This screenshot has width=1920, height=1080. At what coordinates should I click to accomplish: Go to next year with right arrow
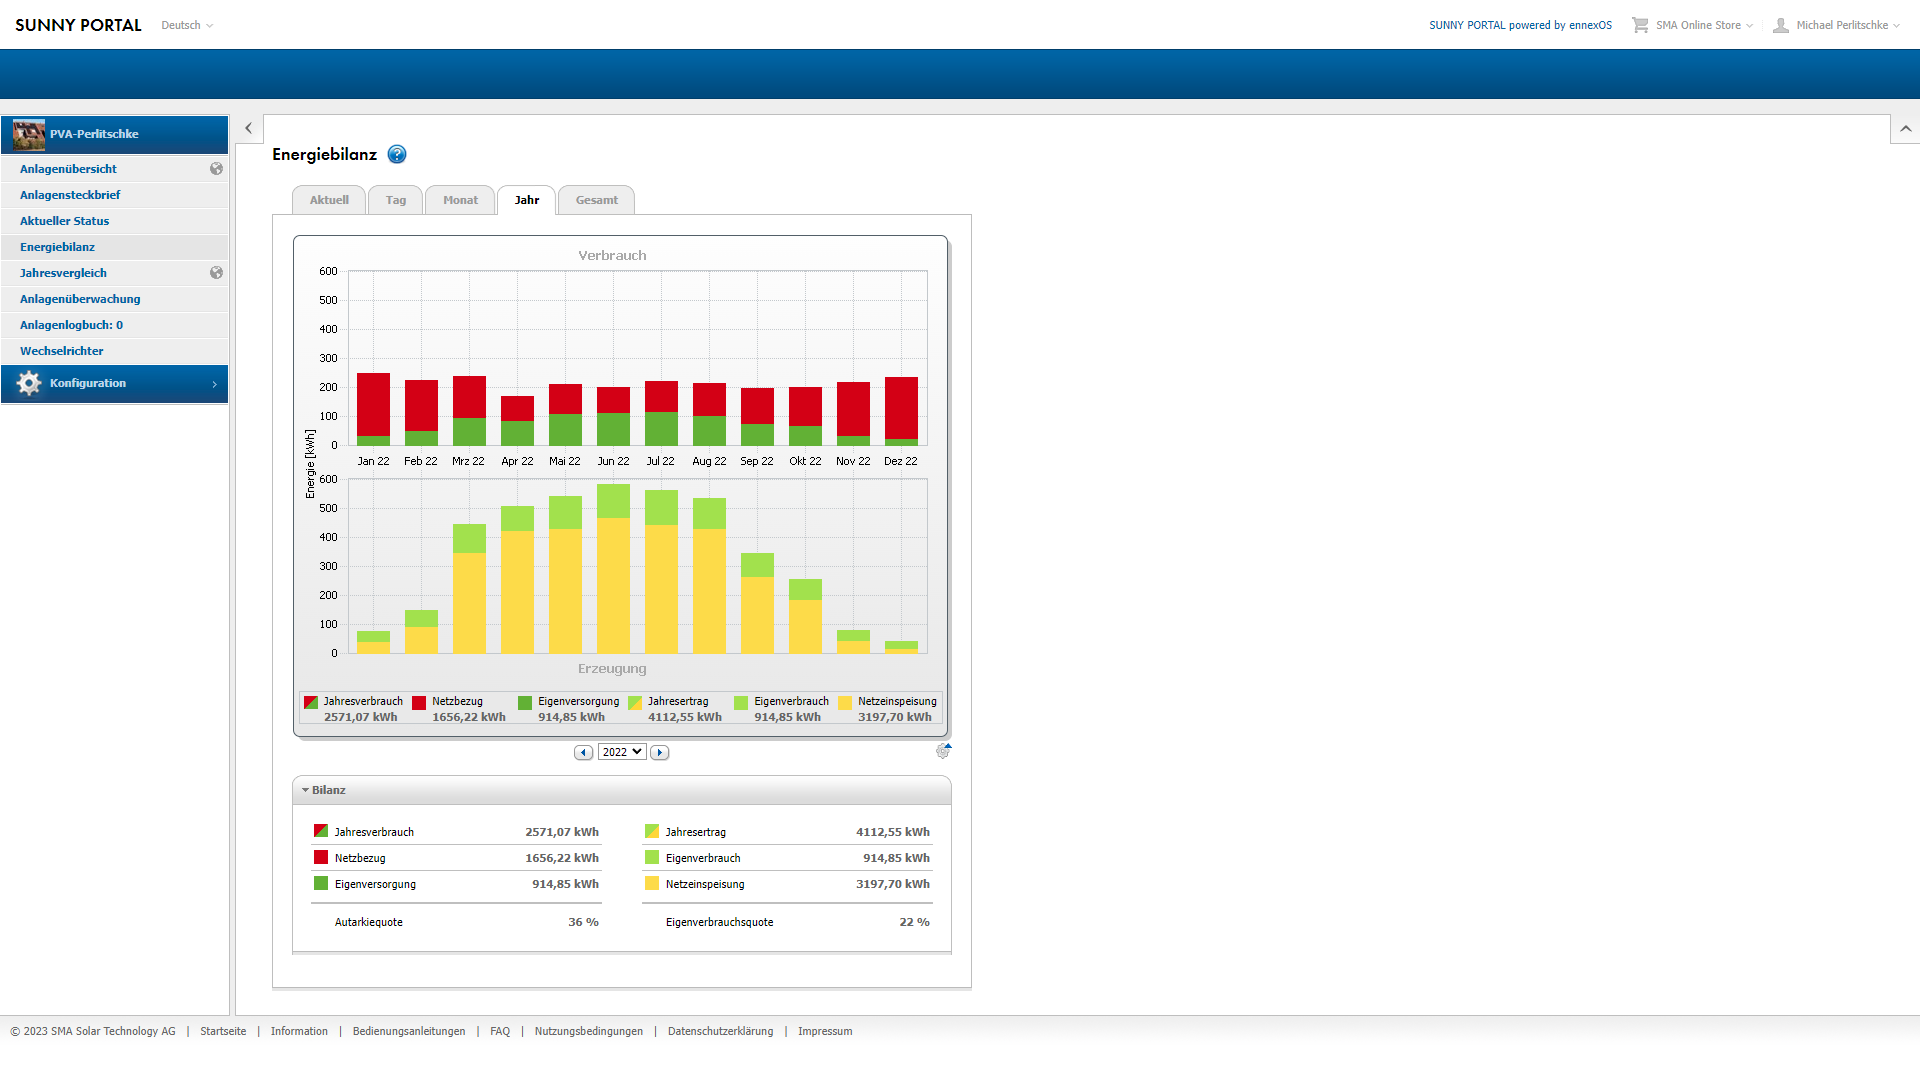click(659, 753)
